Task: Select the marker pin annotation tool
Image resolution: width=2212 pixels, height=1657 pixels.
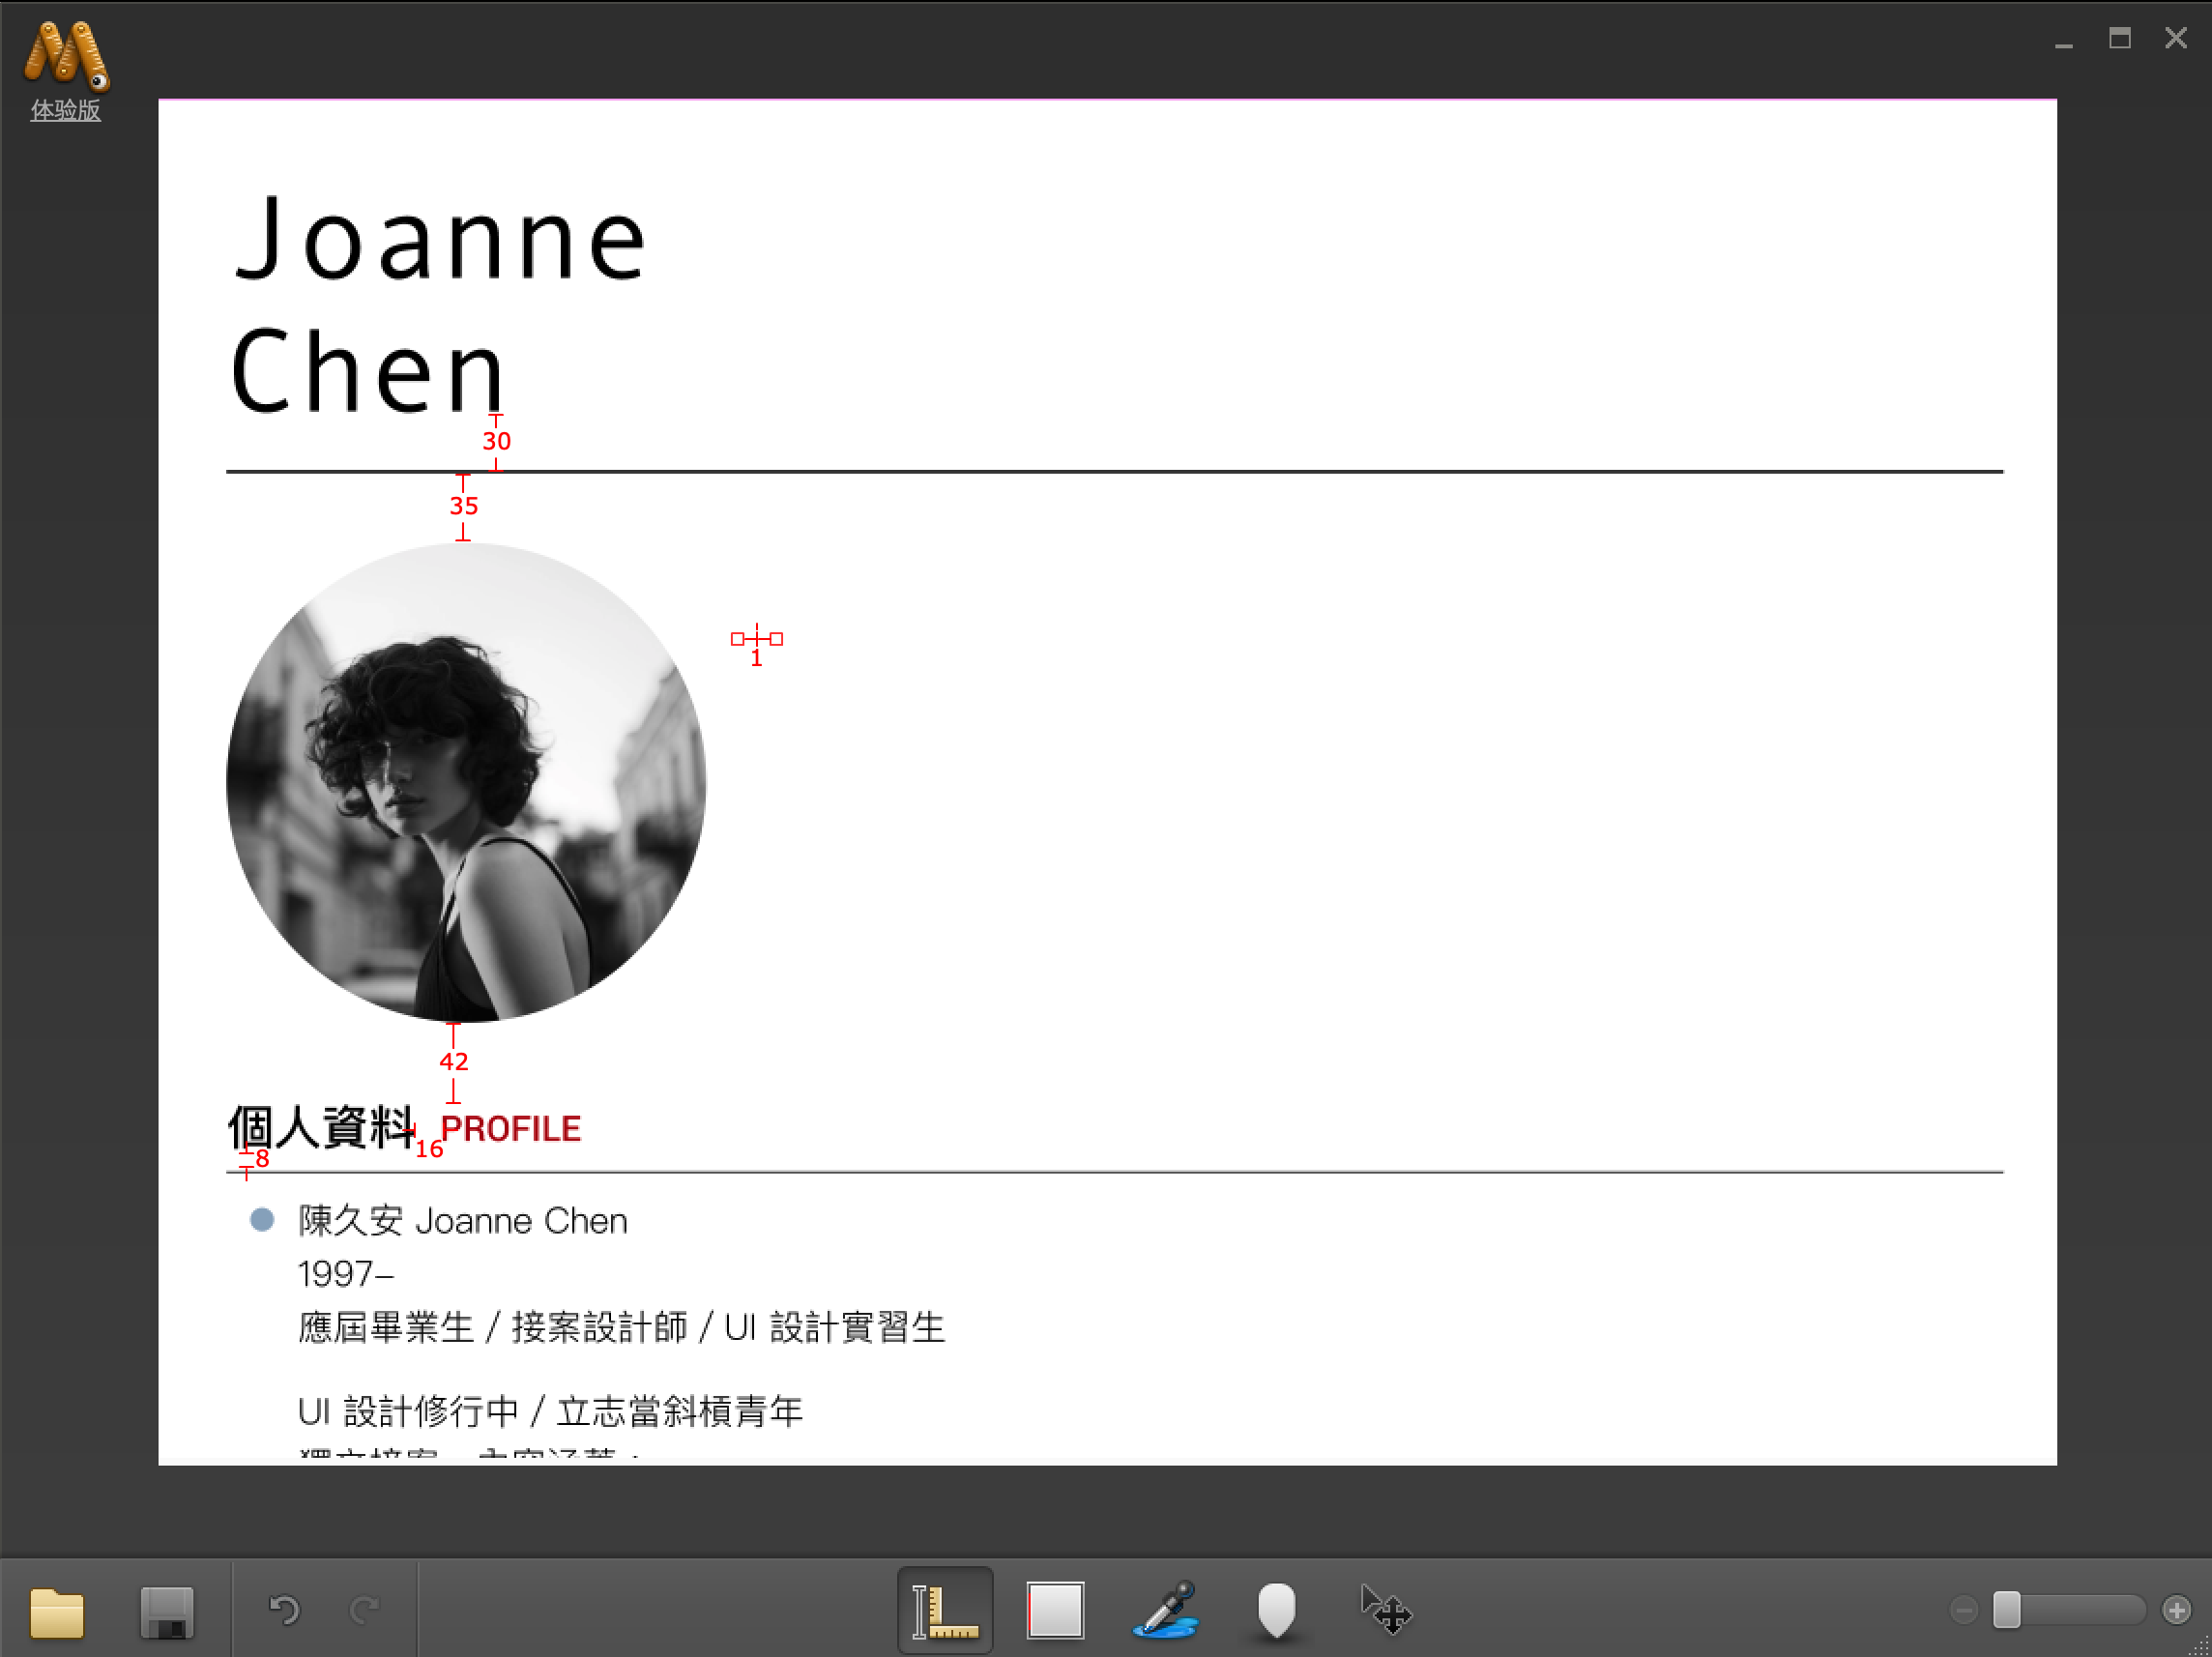Action: tap(1277, 1610)
